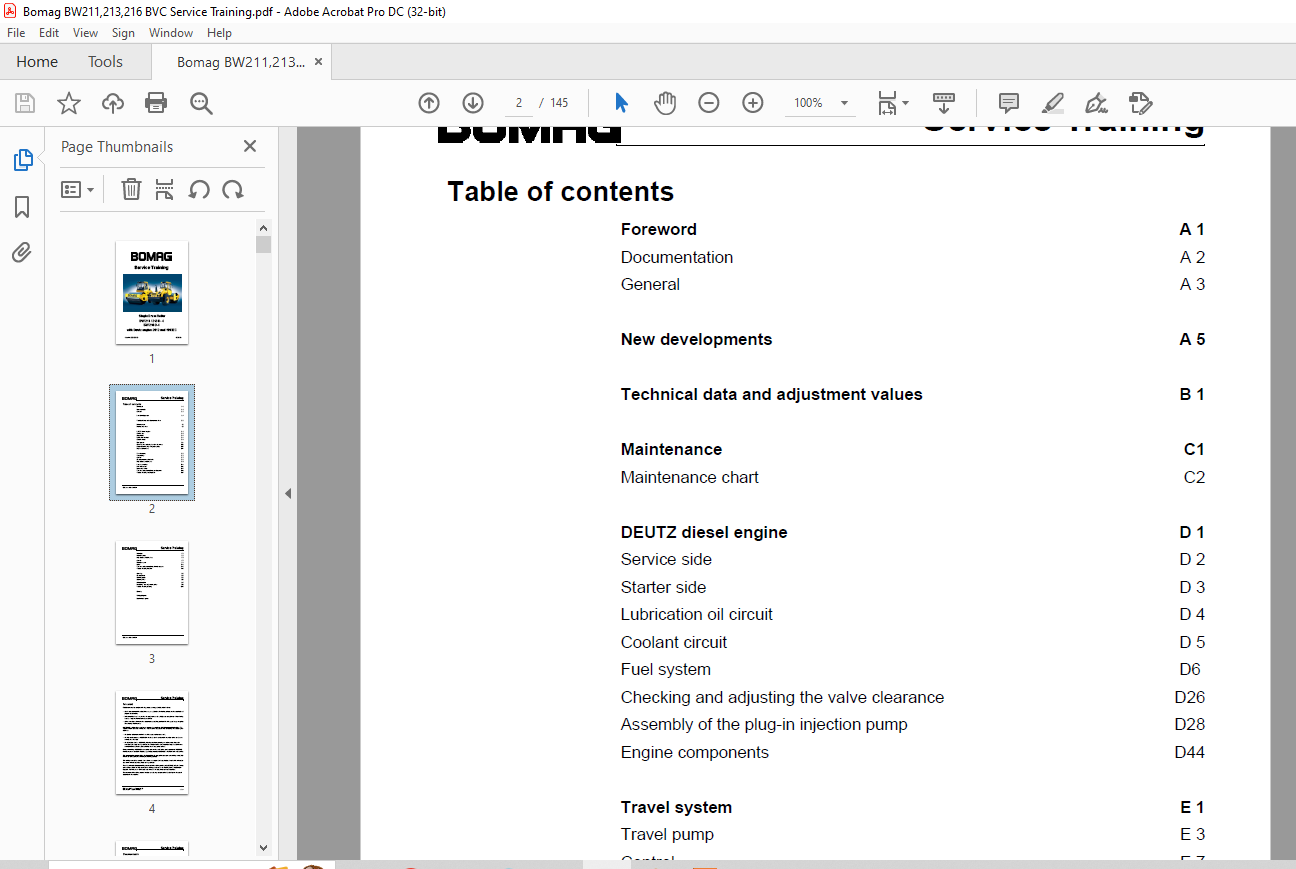The height and width of the screenshot is (869, 1296).
Task: Click the insert pages icon in thumbnails
Action: pyautogui.click(x=165, y=189)
